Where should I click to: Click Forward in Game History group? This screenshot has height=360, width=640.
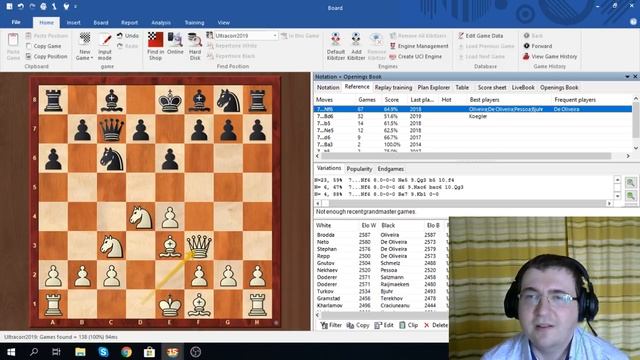538,46
